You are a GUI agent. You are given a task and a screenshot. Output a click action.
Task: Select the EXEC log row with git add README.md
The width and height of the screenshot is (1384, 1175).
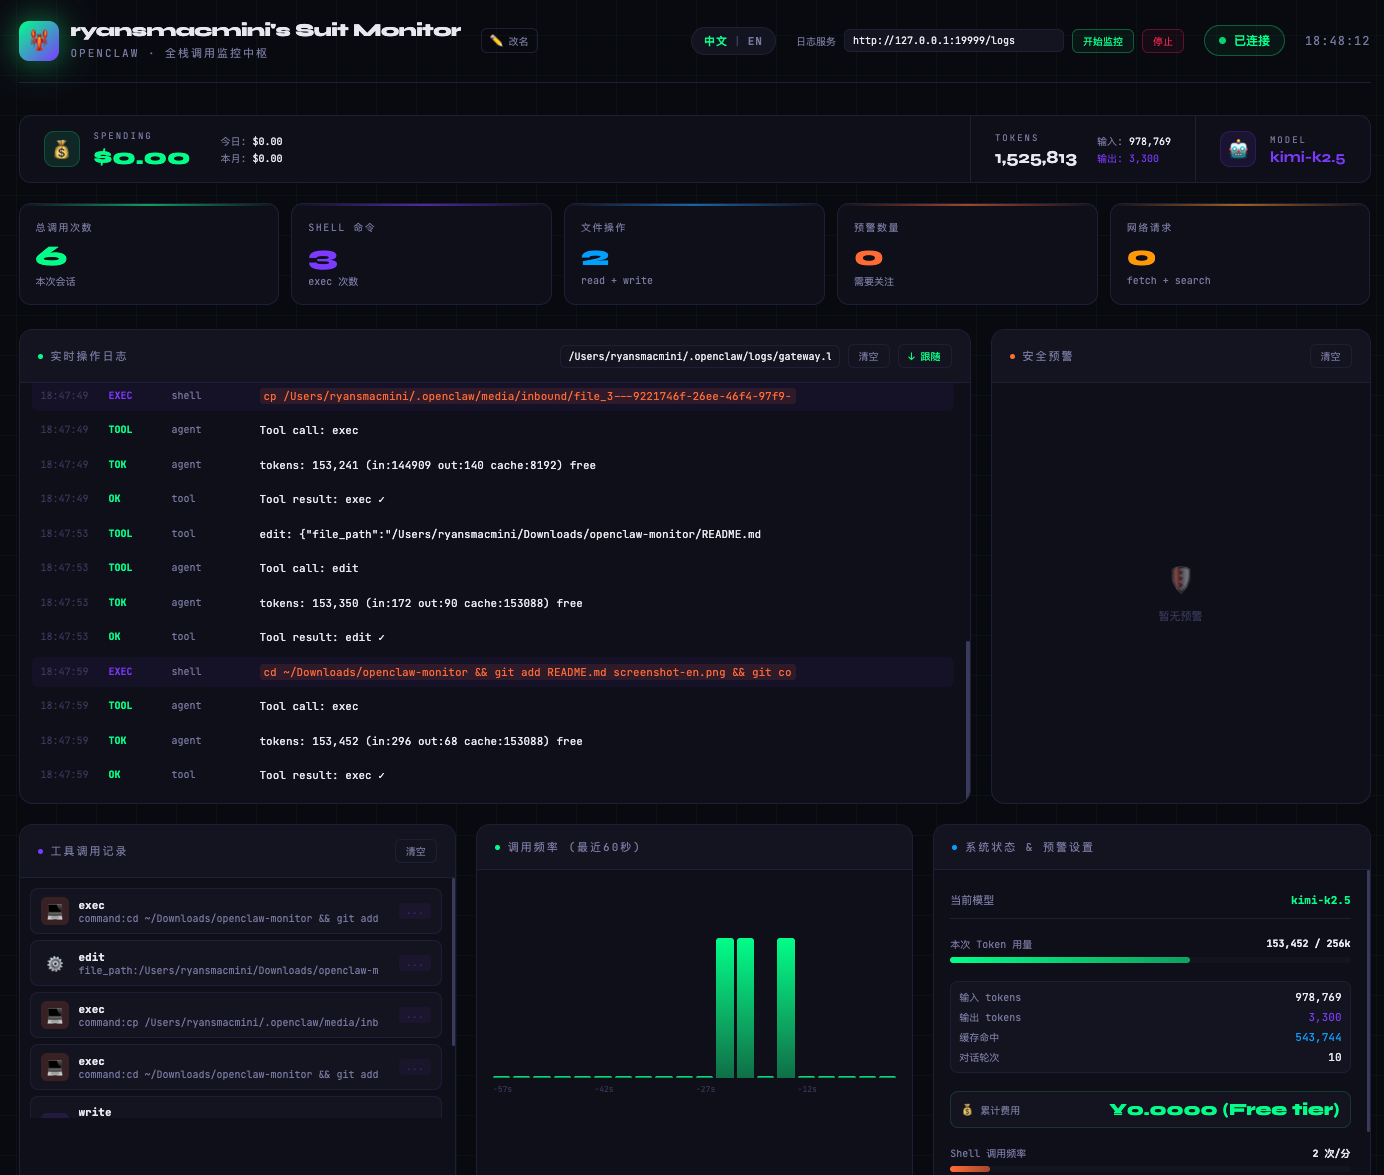[493, 672]
